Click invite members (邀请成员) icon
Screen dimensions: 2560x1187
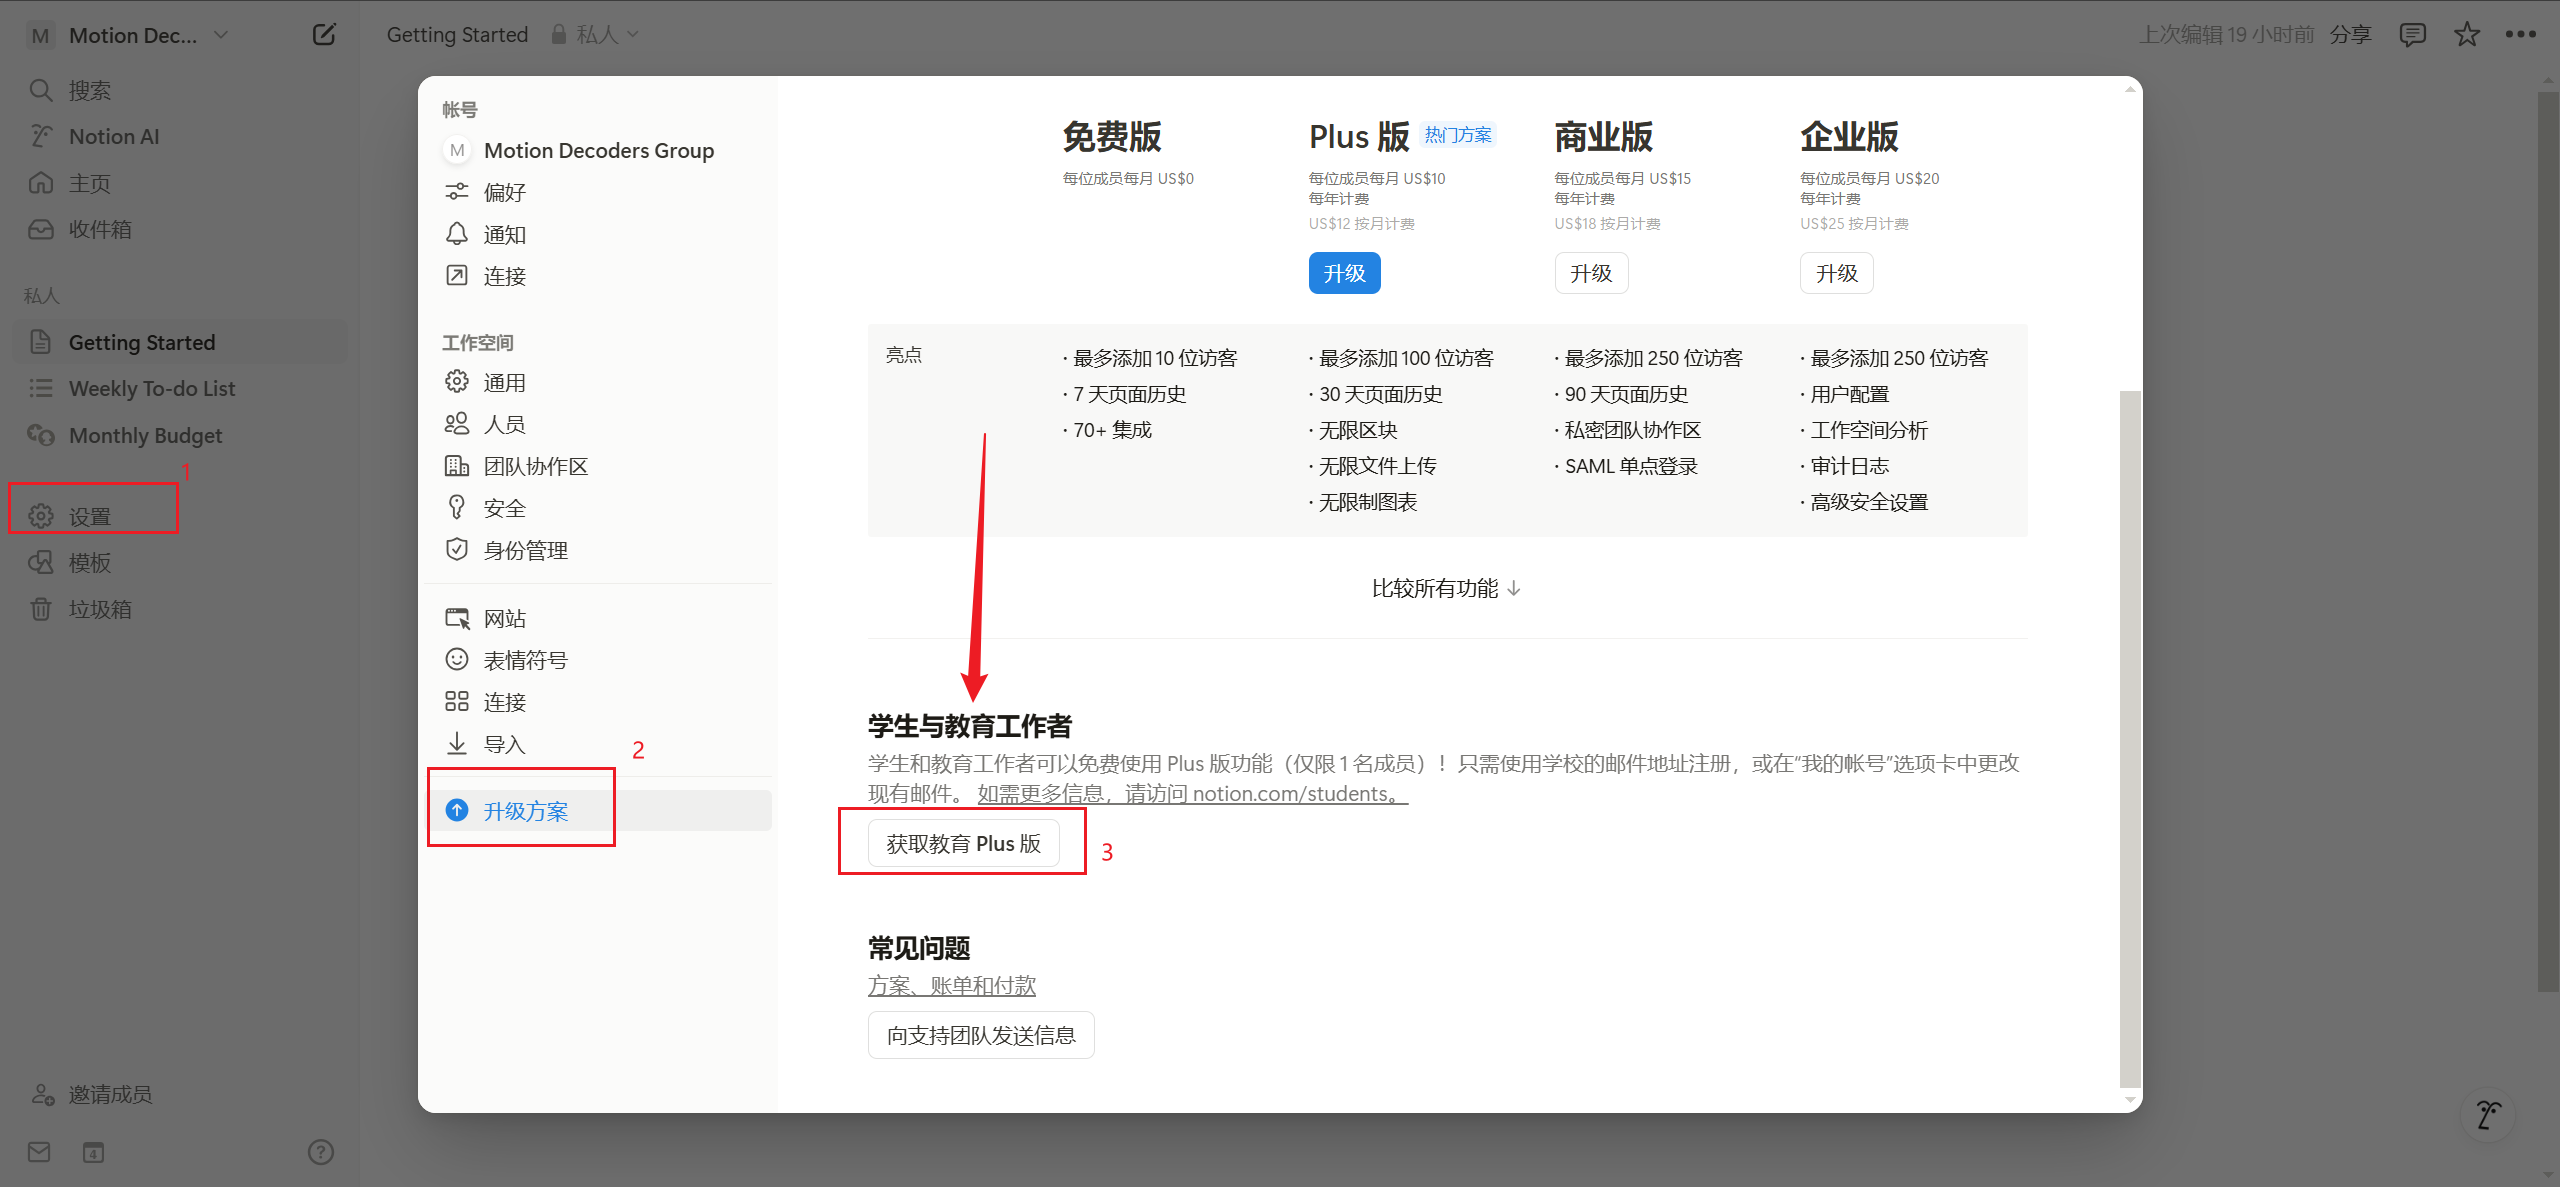(x=42, y=1094)
